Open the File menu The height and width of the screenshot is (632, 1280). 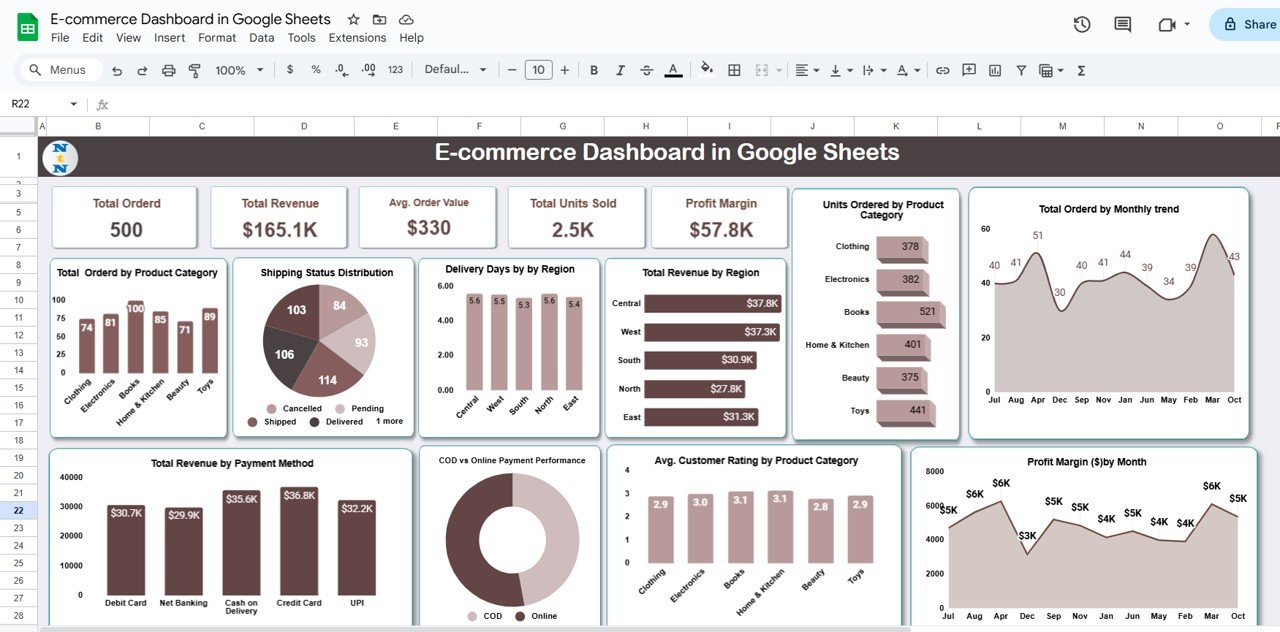pyautogui.click(x=60, y=38)
